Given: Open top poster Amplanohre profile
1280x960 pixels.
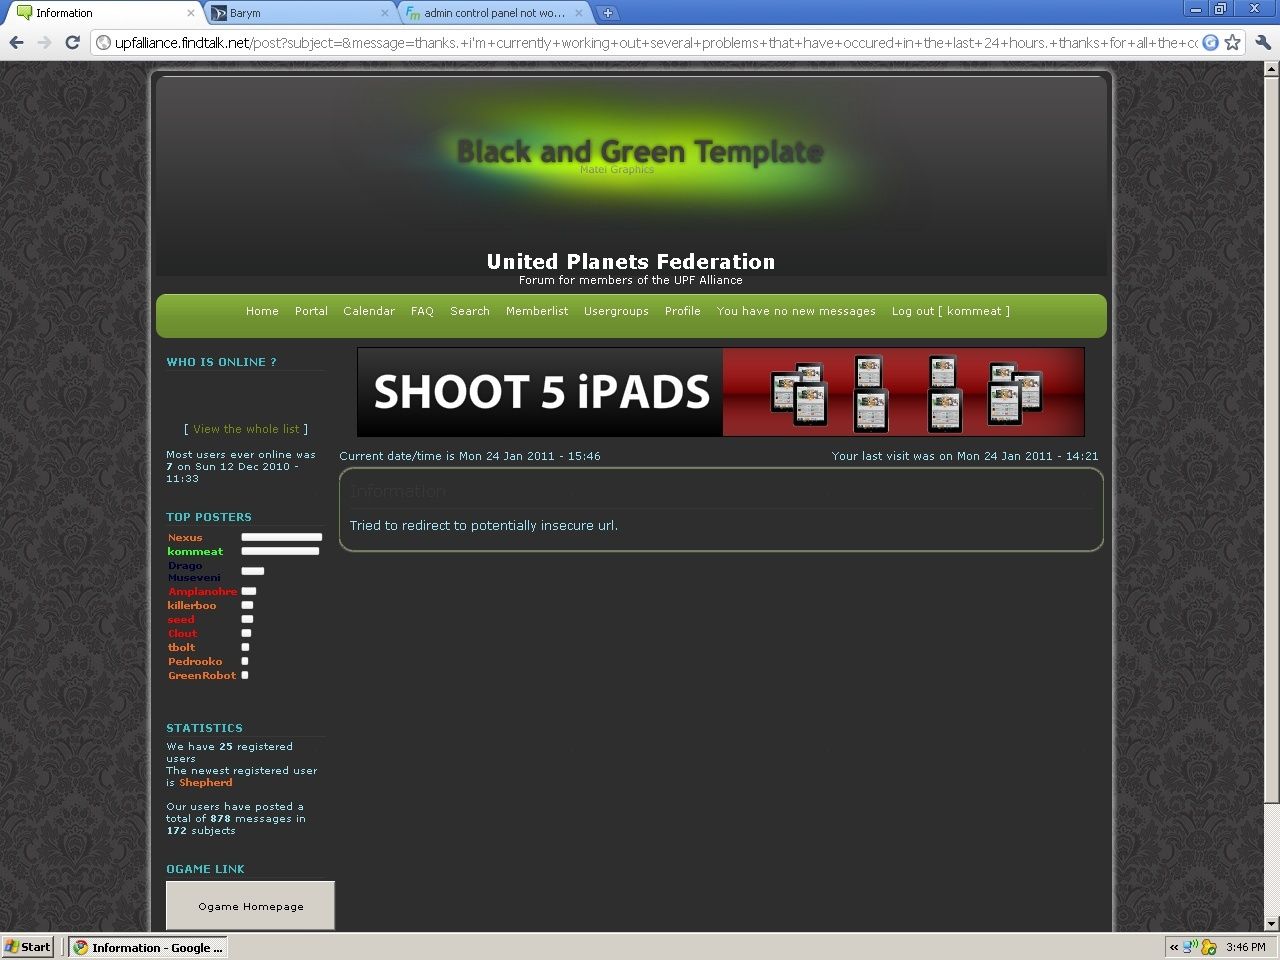Looking at the screenshot, I should pos(202,592).
